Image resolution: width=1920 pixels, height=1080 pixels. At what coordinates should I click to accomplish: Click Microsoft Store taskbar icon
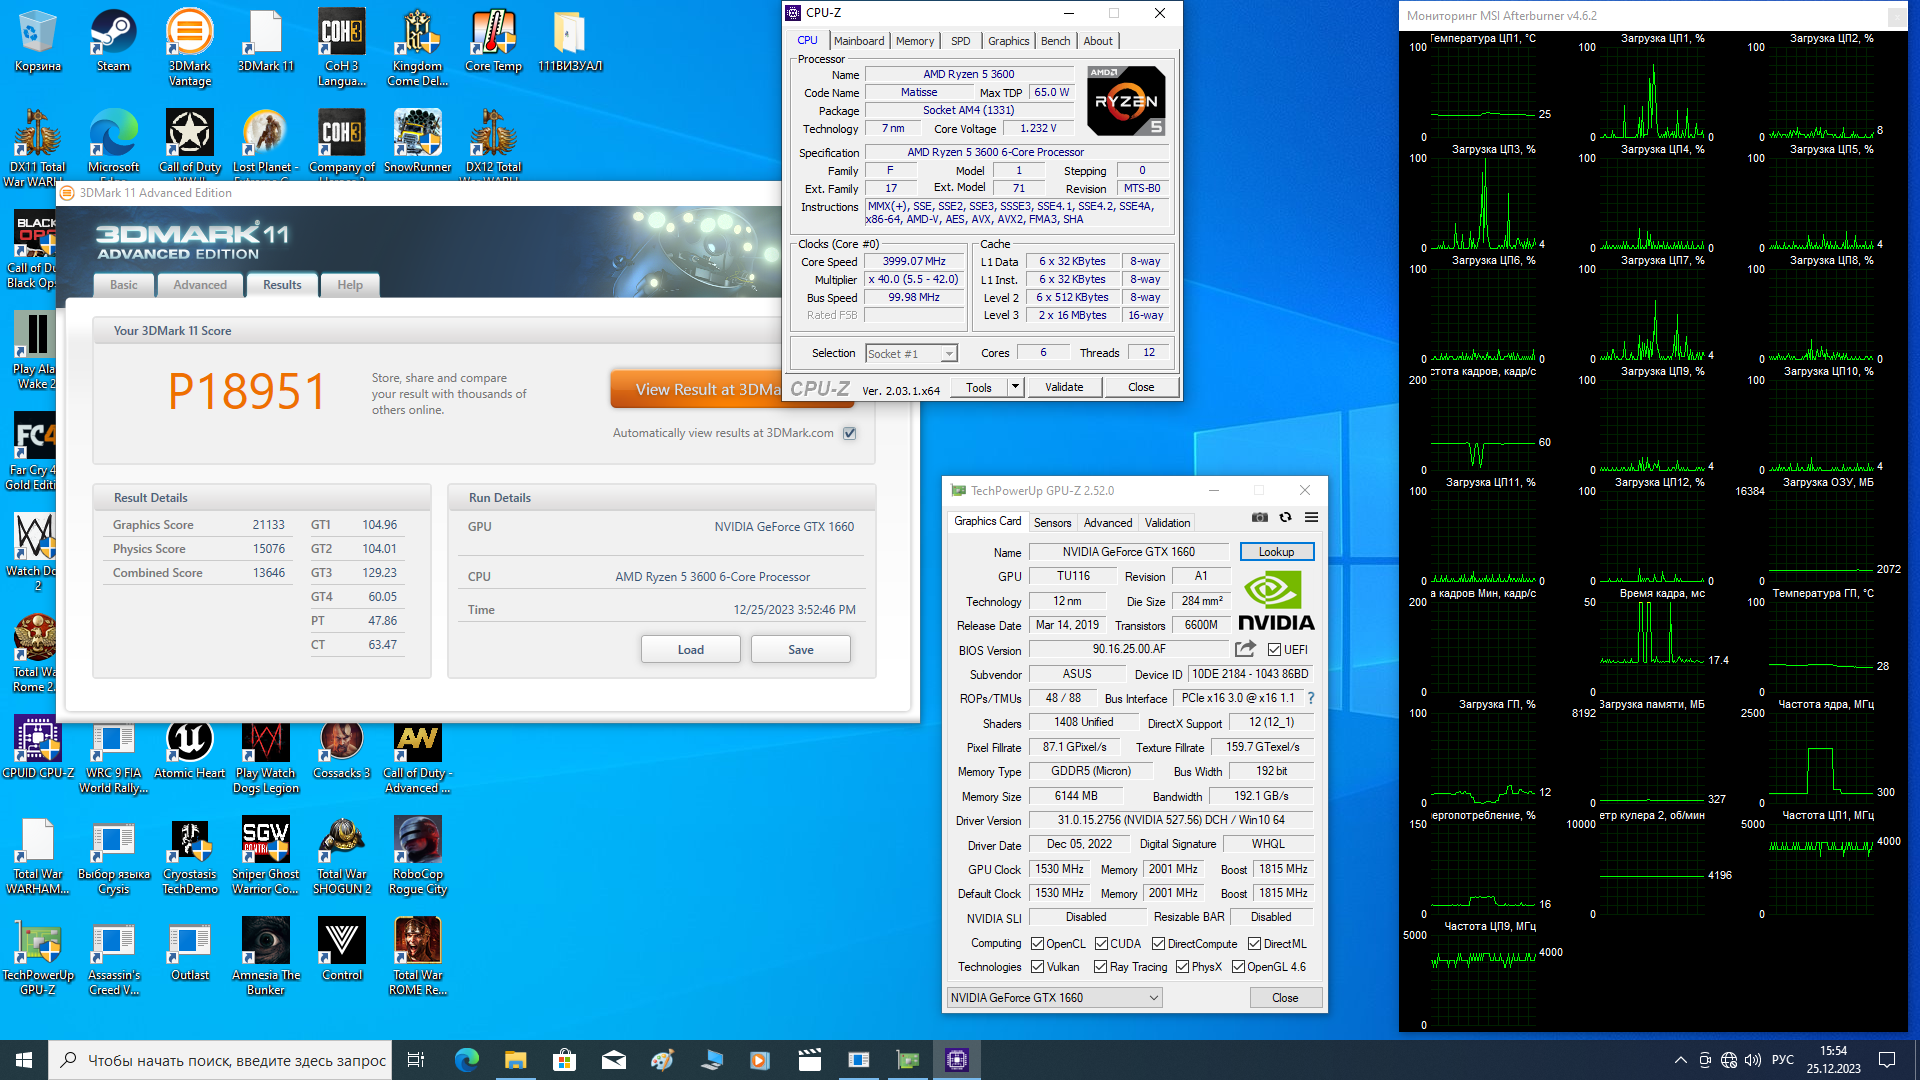[564, 1060]
